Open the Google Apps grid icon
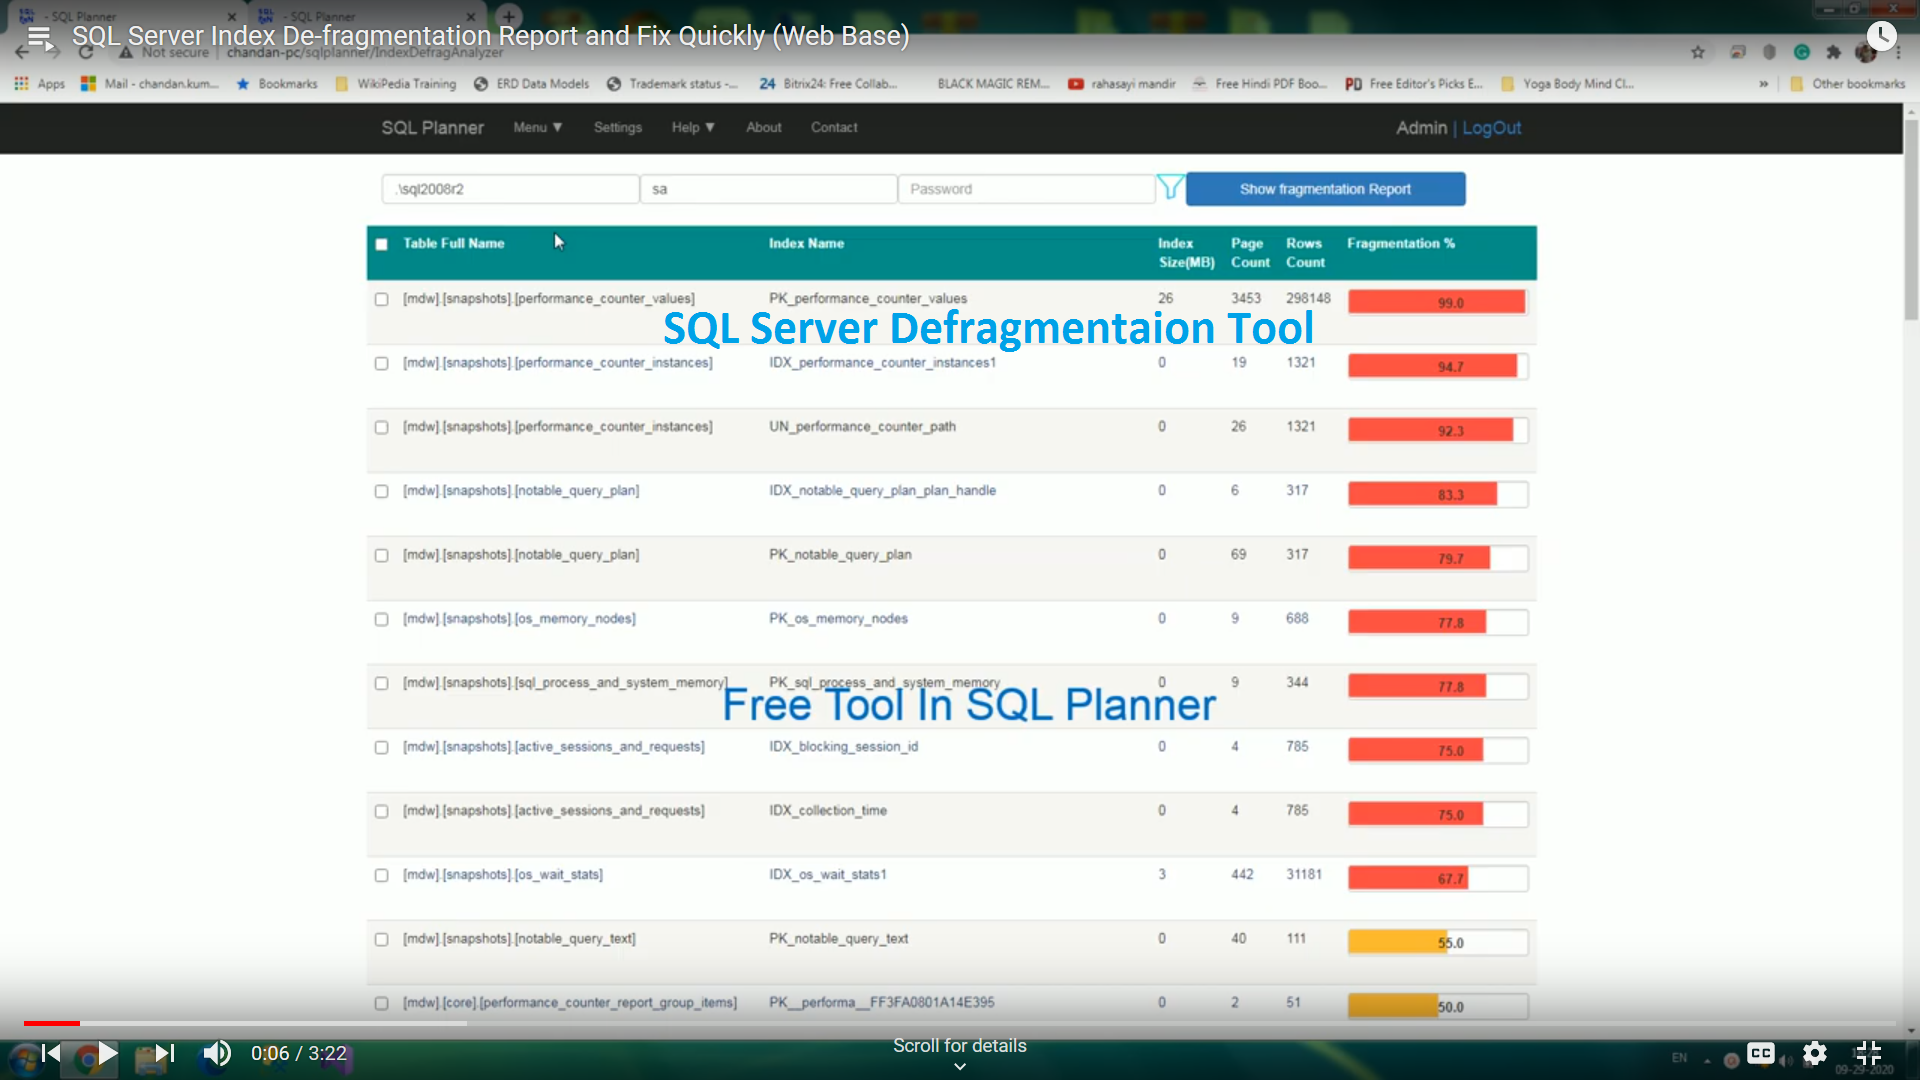 coord(21,83)
